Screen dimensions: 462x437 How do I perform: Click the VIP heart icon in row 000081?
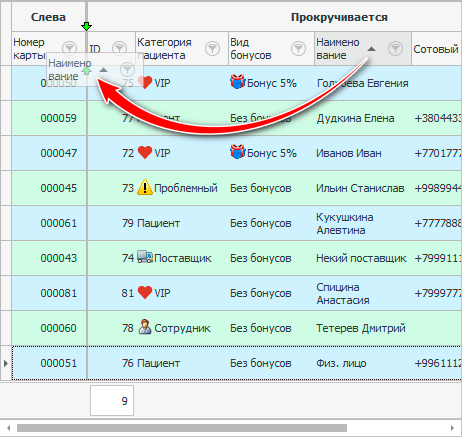tap(145, 293)
